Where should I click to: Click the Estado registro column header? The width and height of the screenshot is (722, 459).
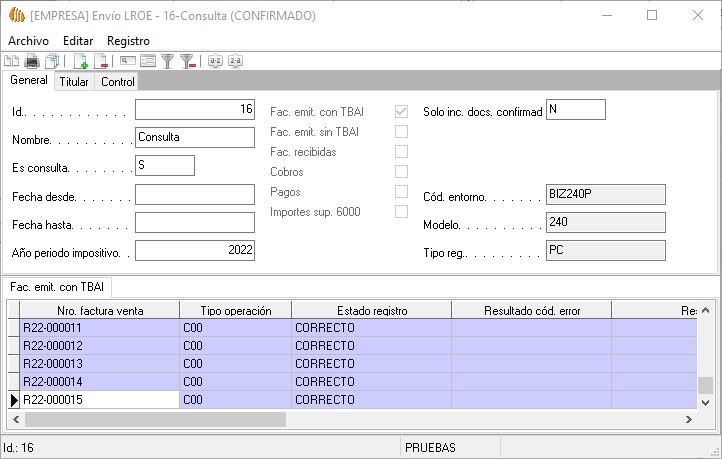click(371, 311)
